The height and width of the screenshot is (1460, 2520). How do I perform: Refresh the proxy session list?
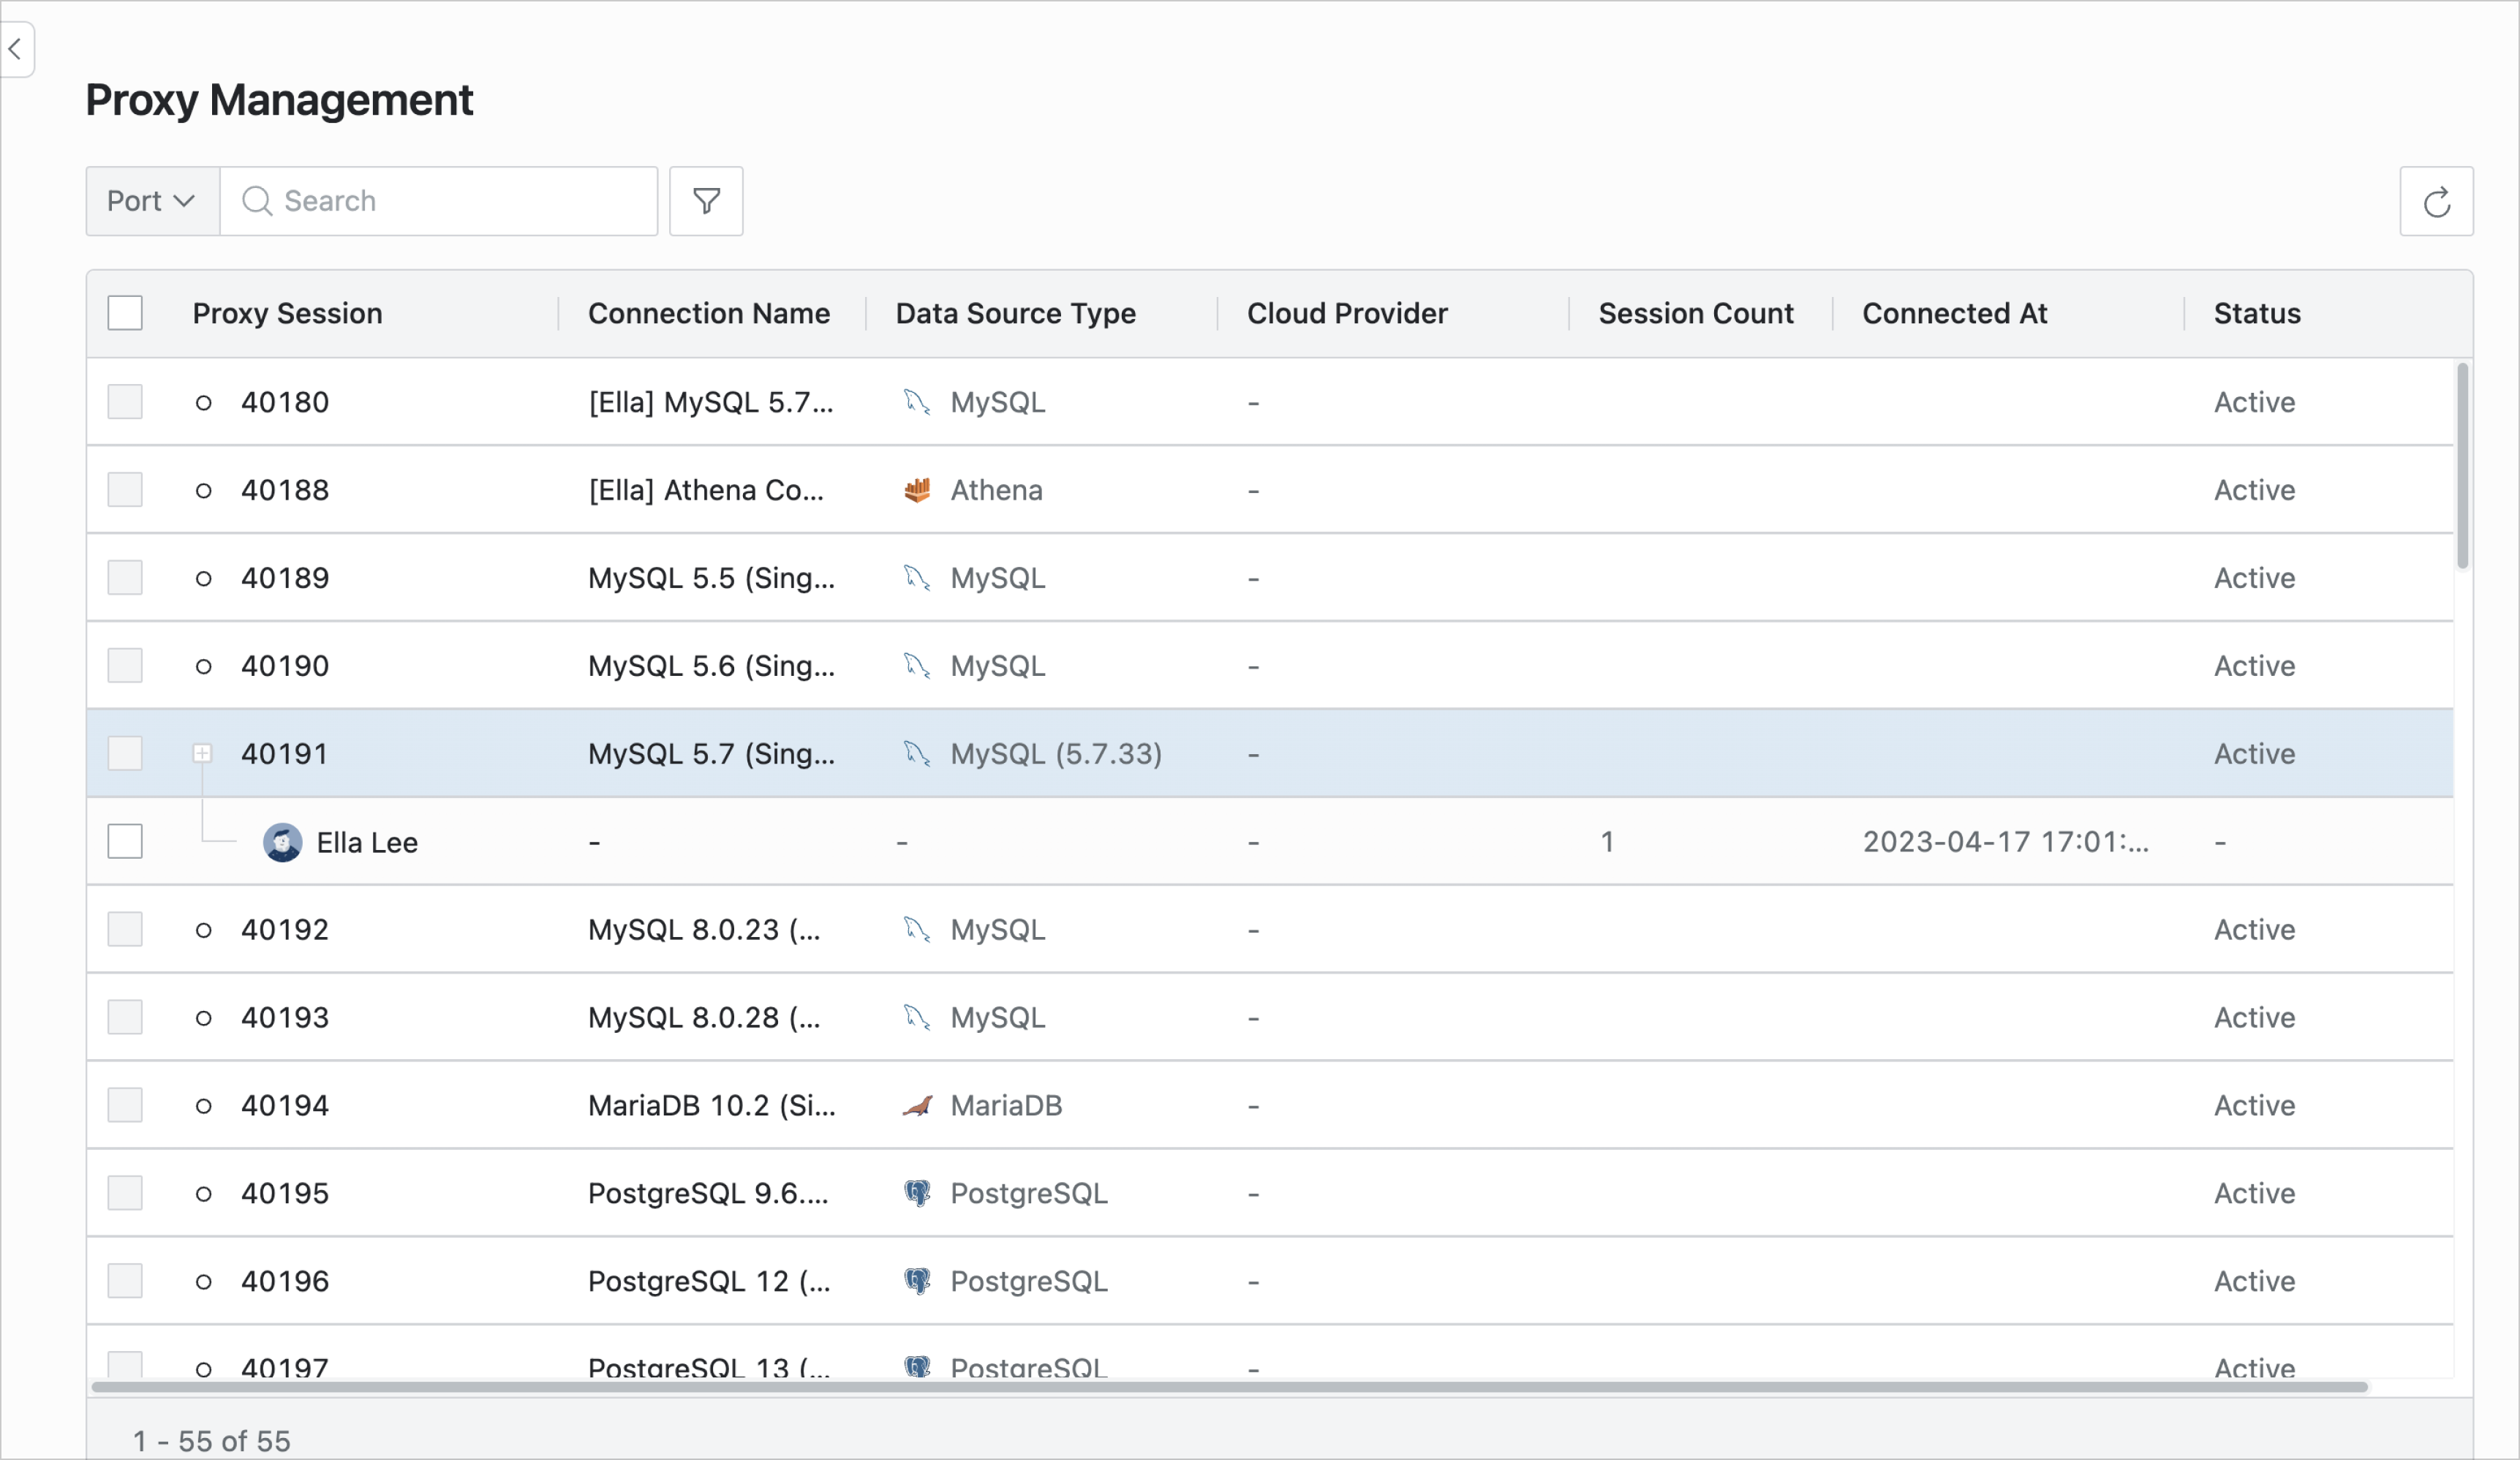[x=2436, y=201]
